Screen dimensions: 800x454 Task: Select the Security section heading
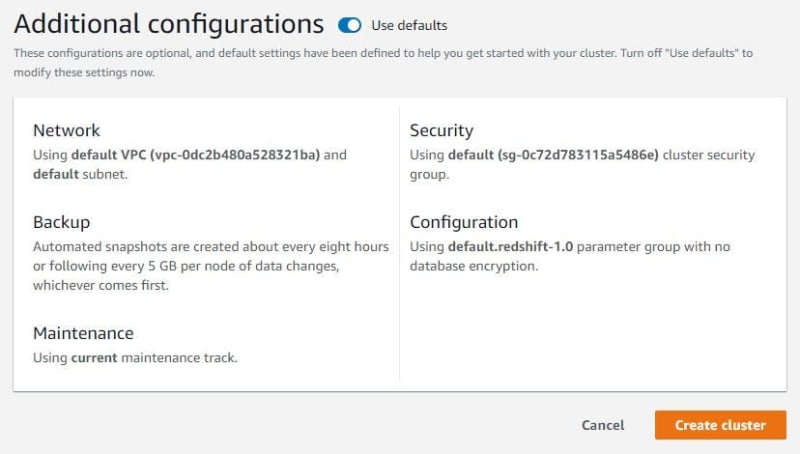tap(441, 130)
